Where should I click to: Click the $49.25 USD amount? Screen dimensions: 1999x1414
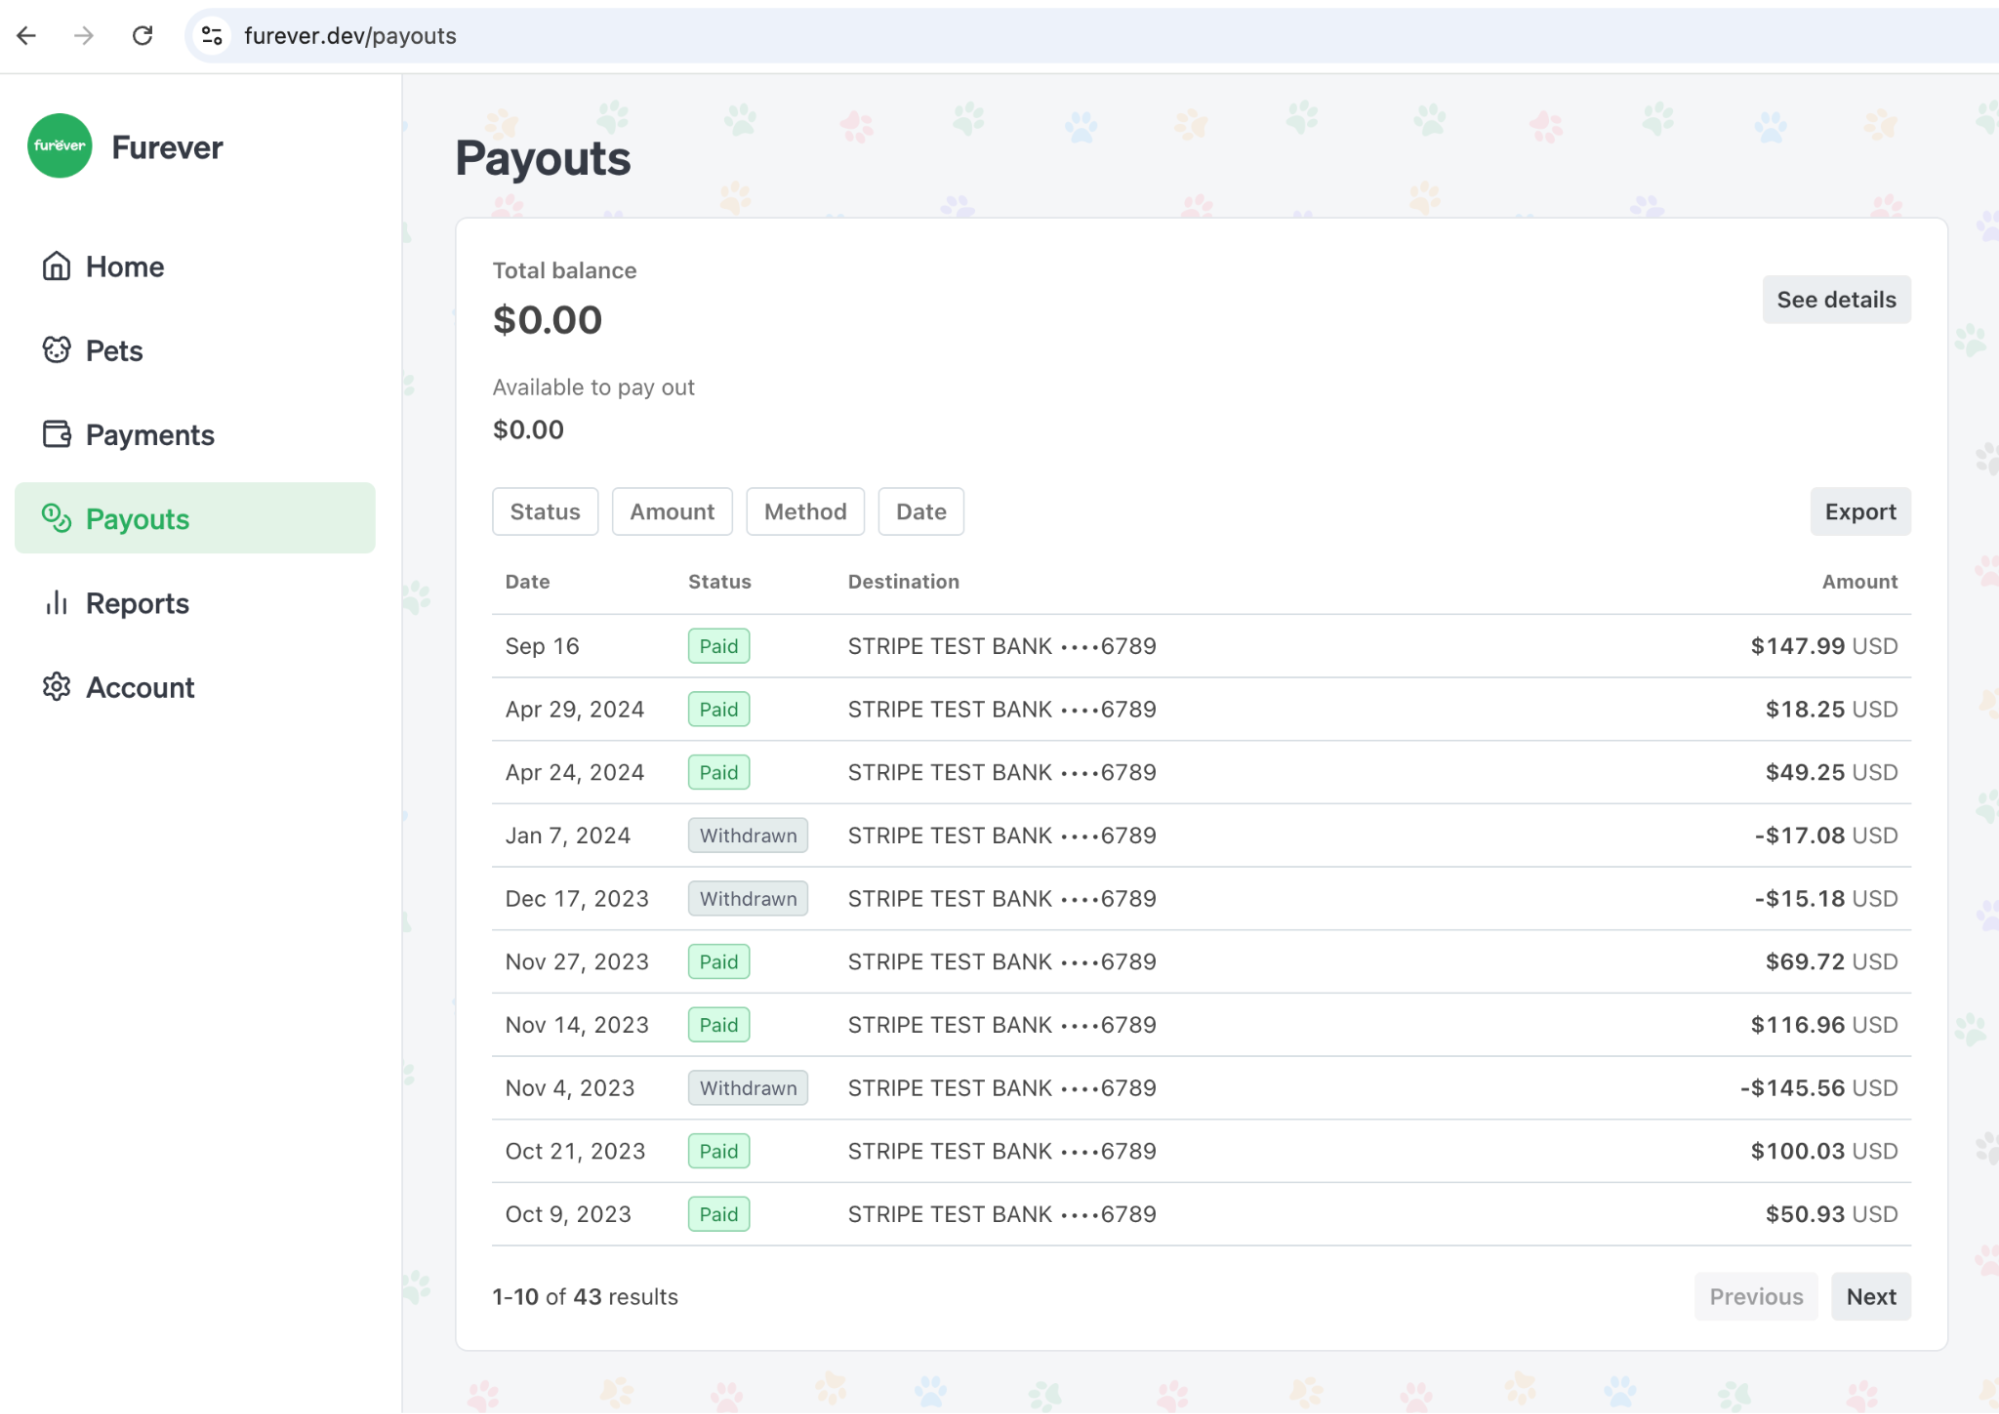[x=1831, y=772]
